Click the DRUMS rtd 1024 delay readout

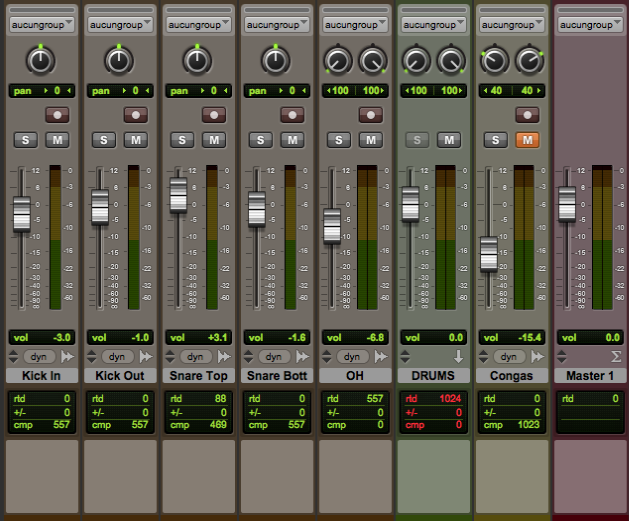click(433, 399)
